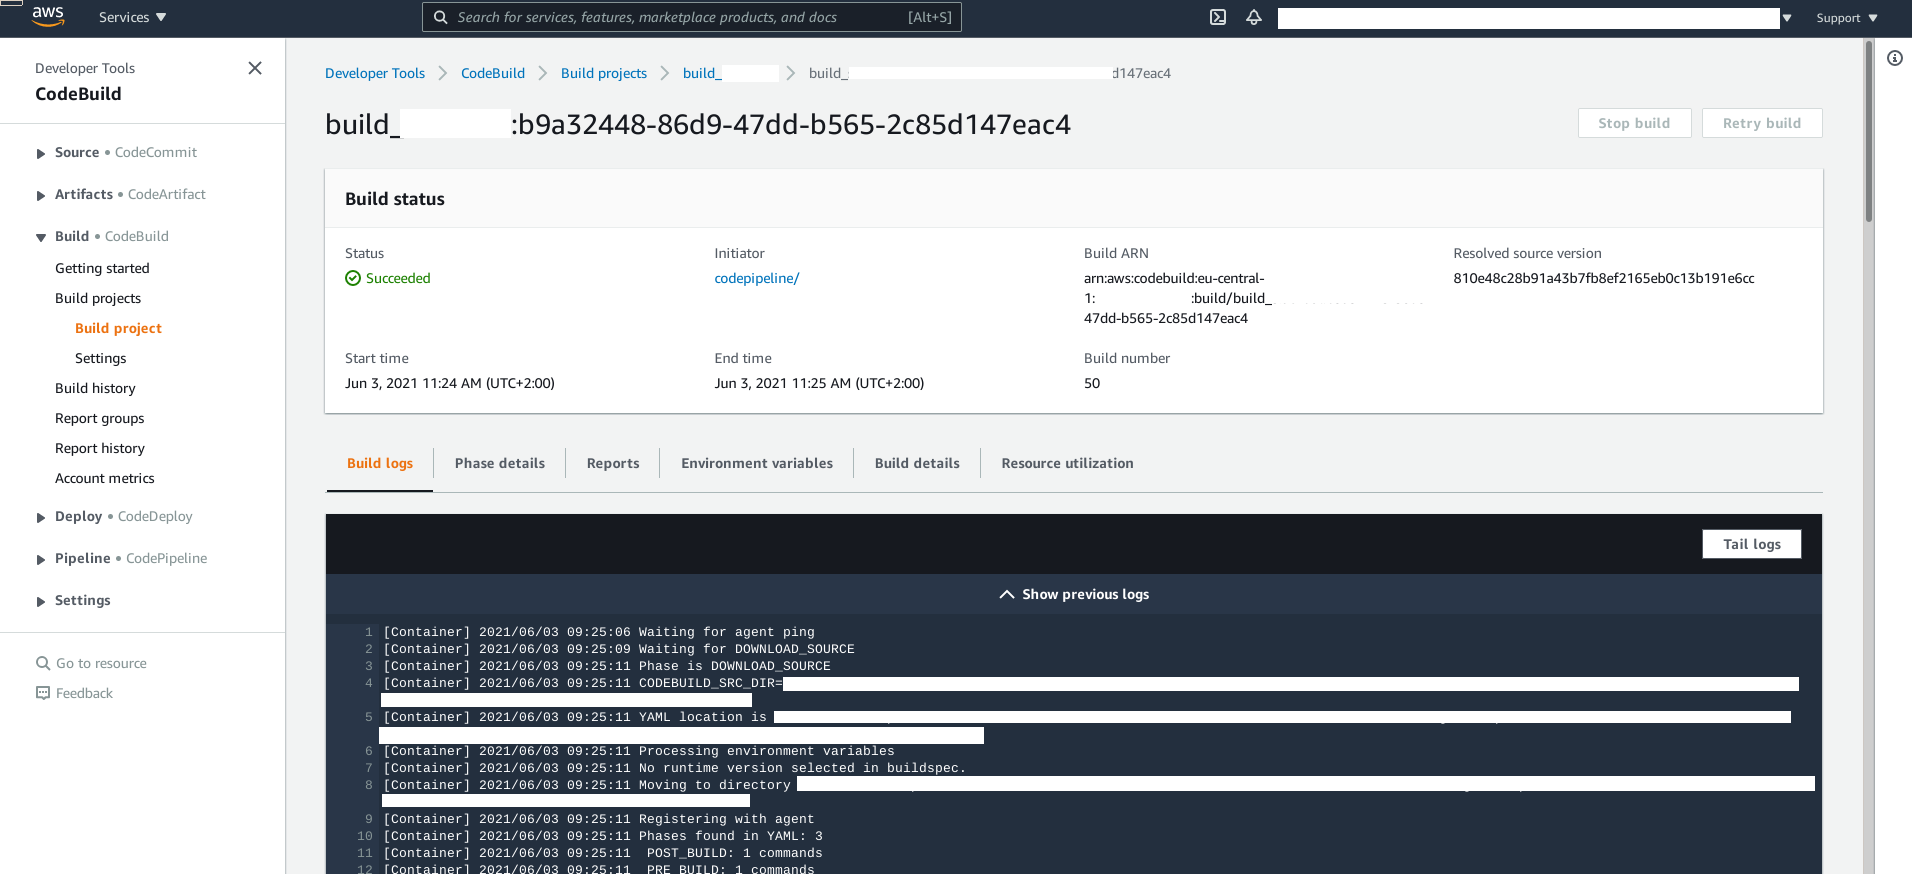This screenshot has width=1912, height=874.
Task: Click the AWS logo home icon
Action: pyautogui.click(x=47, y=15)
